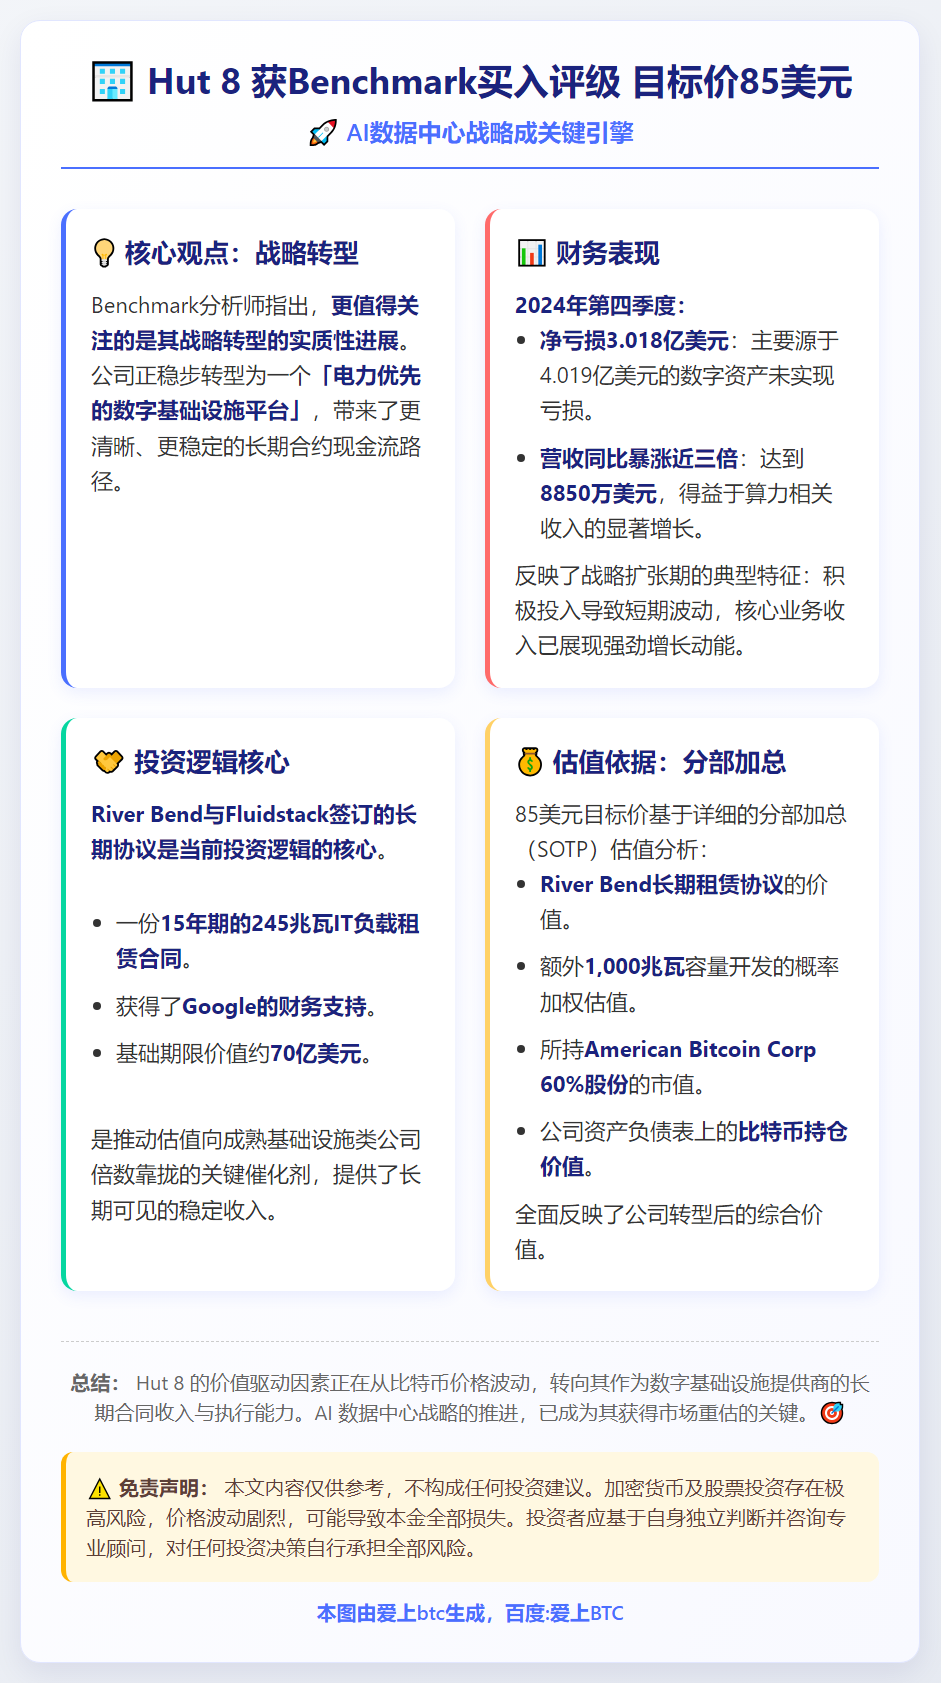The width and height of the screenshot is (941, 1683).
Task: Click the bullet 获得了Google的财务支持
Action: [246, 1006]
